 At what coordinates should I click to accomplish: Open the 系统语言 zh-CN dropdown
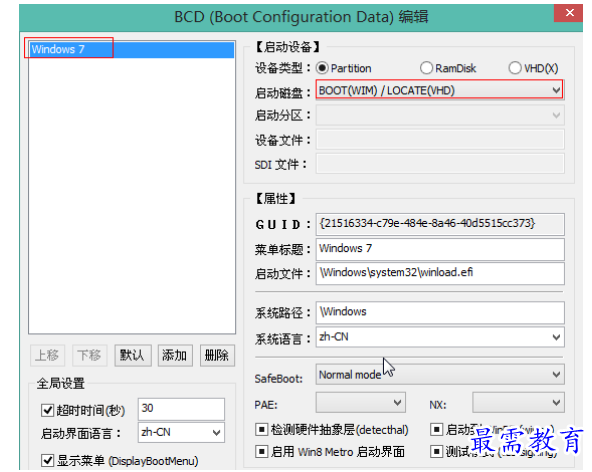[x=440, y=337]
